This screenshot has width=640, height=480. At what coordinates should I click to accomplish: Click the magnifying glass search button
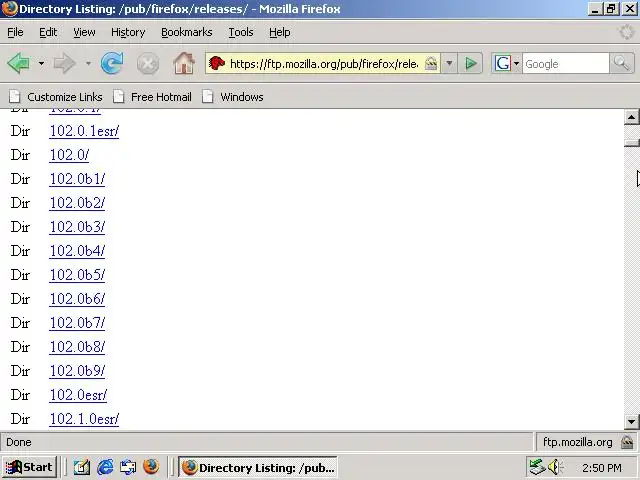[x=622, y=63]
